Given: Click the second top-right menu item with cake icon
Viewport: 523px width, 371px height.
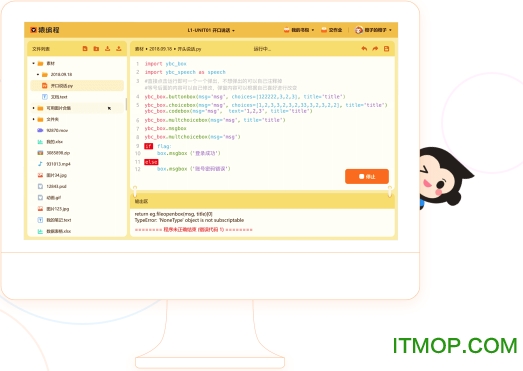Looking at the screenshot, I should click(332, 30).
